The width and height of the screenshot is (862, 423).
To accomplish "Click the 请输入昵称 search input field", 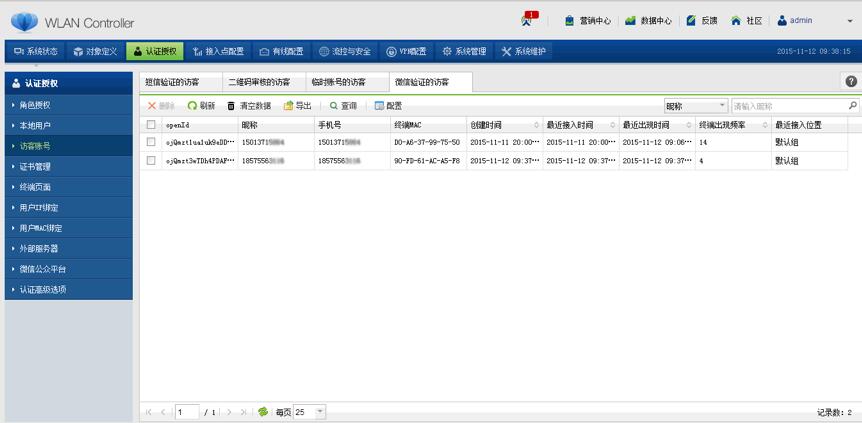I will (x=788, y=106).
